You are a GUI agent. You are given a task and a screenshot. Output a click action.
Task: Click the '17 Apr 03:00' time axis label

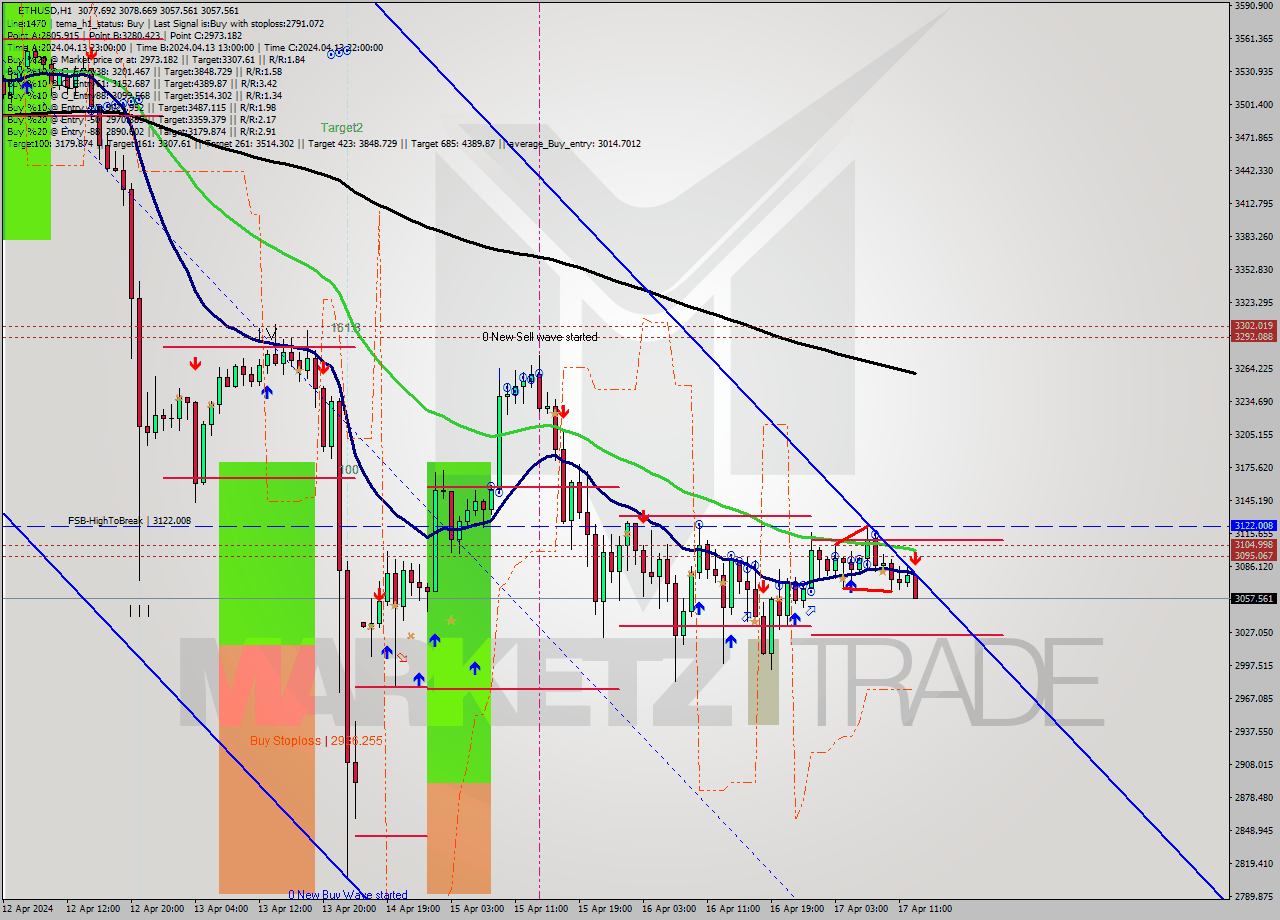(861, 909)
